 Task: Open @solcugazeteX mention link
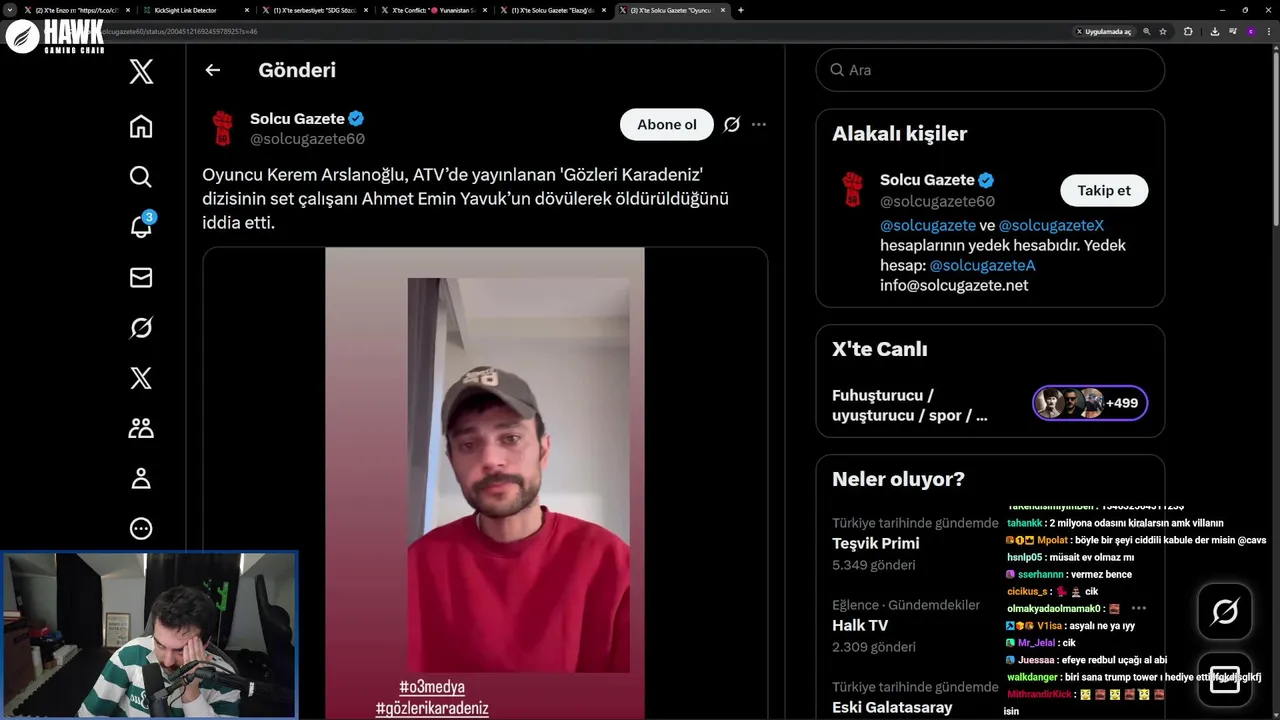point(1051,225)
